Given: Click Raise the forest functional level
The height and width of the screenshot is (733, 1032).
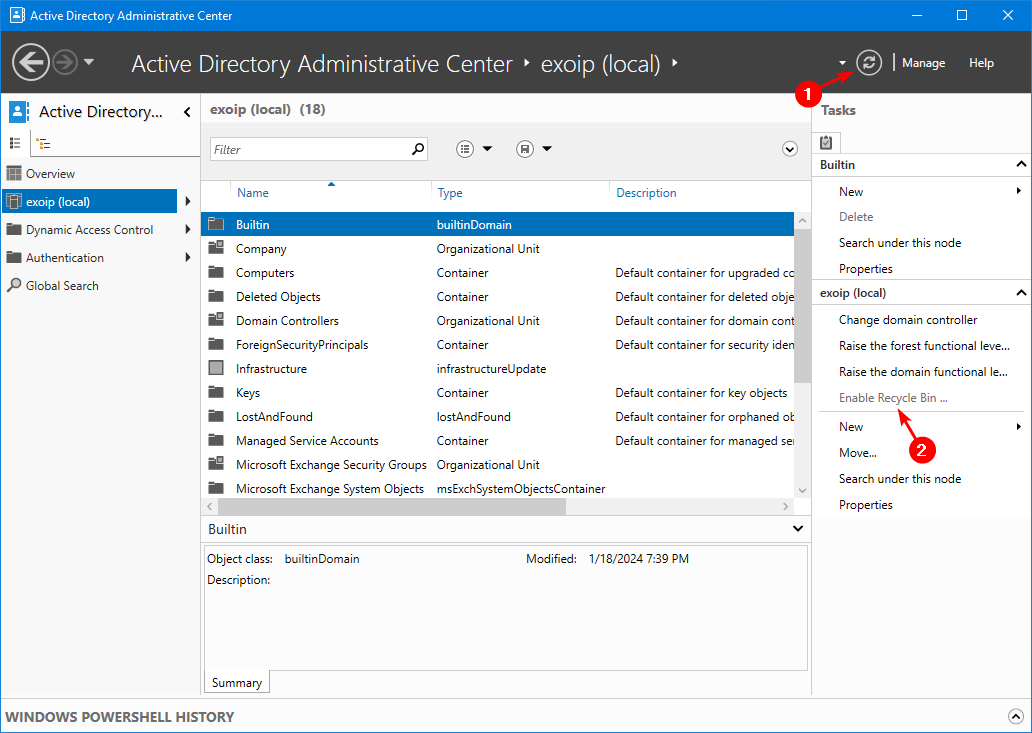Looking at the screenshot, I should pyautogui.click(x=923, y=346).
